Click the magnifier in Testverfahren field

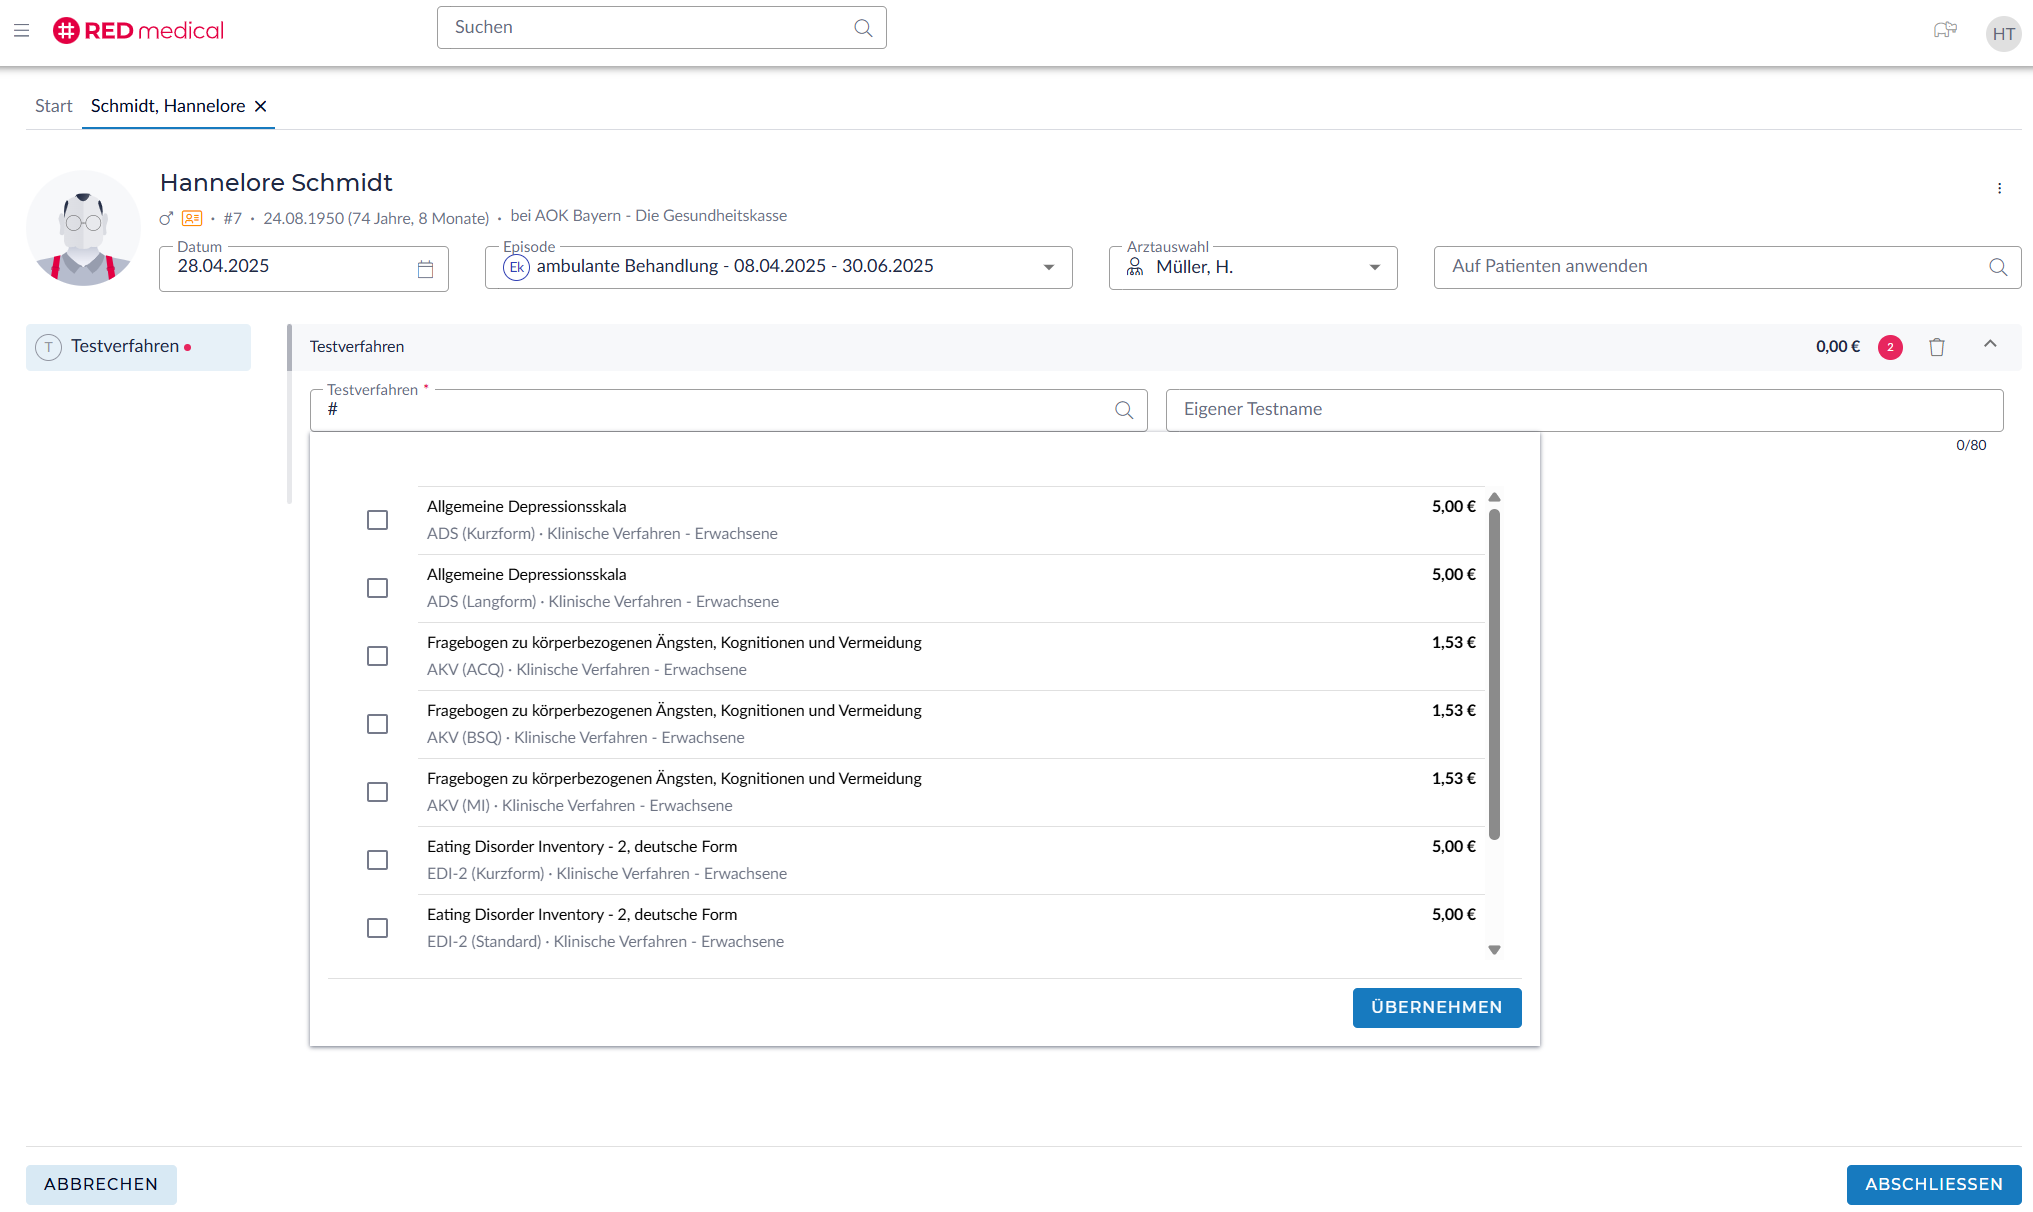1124,410
